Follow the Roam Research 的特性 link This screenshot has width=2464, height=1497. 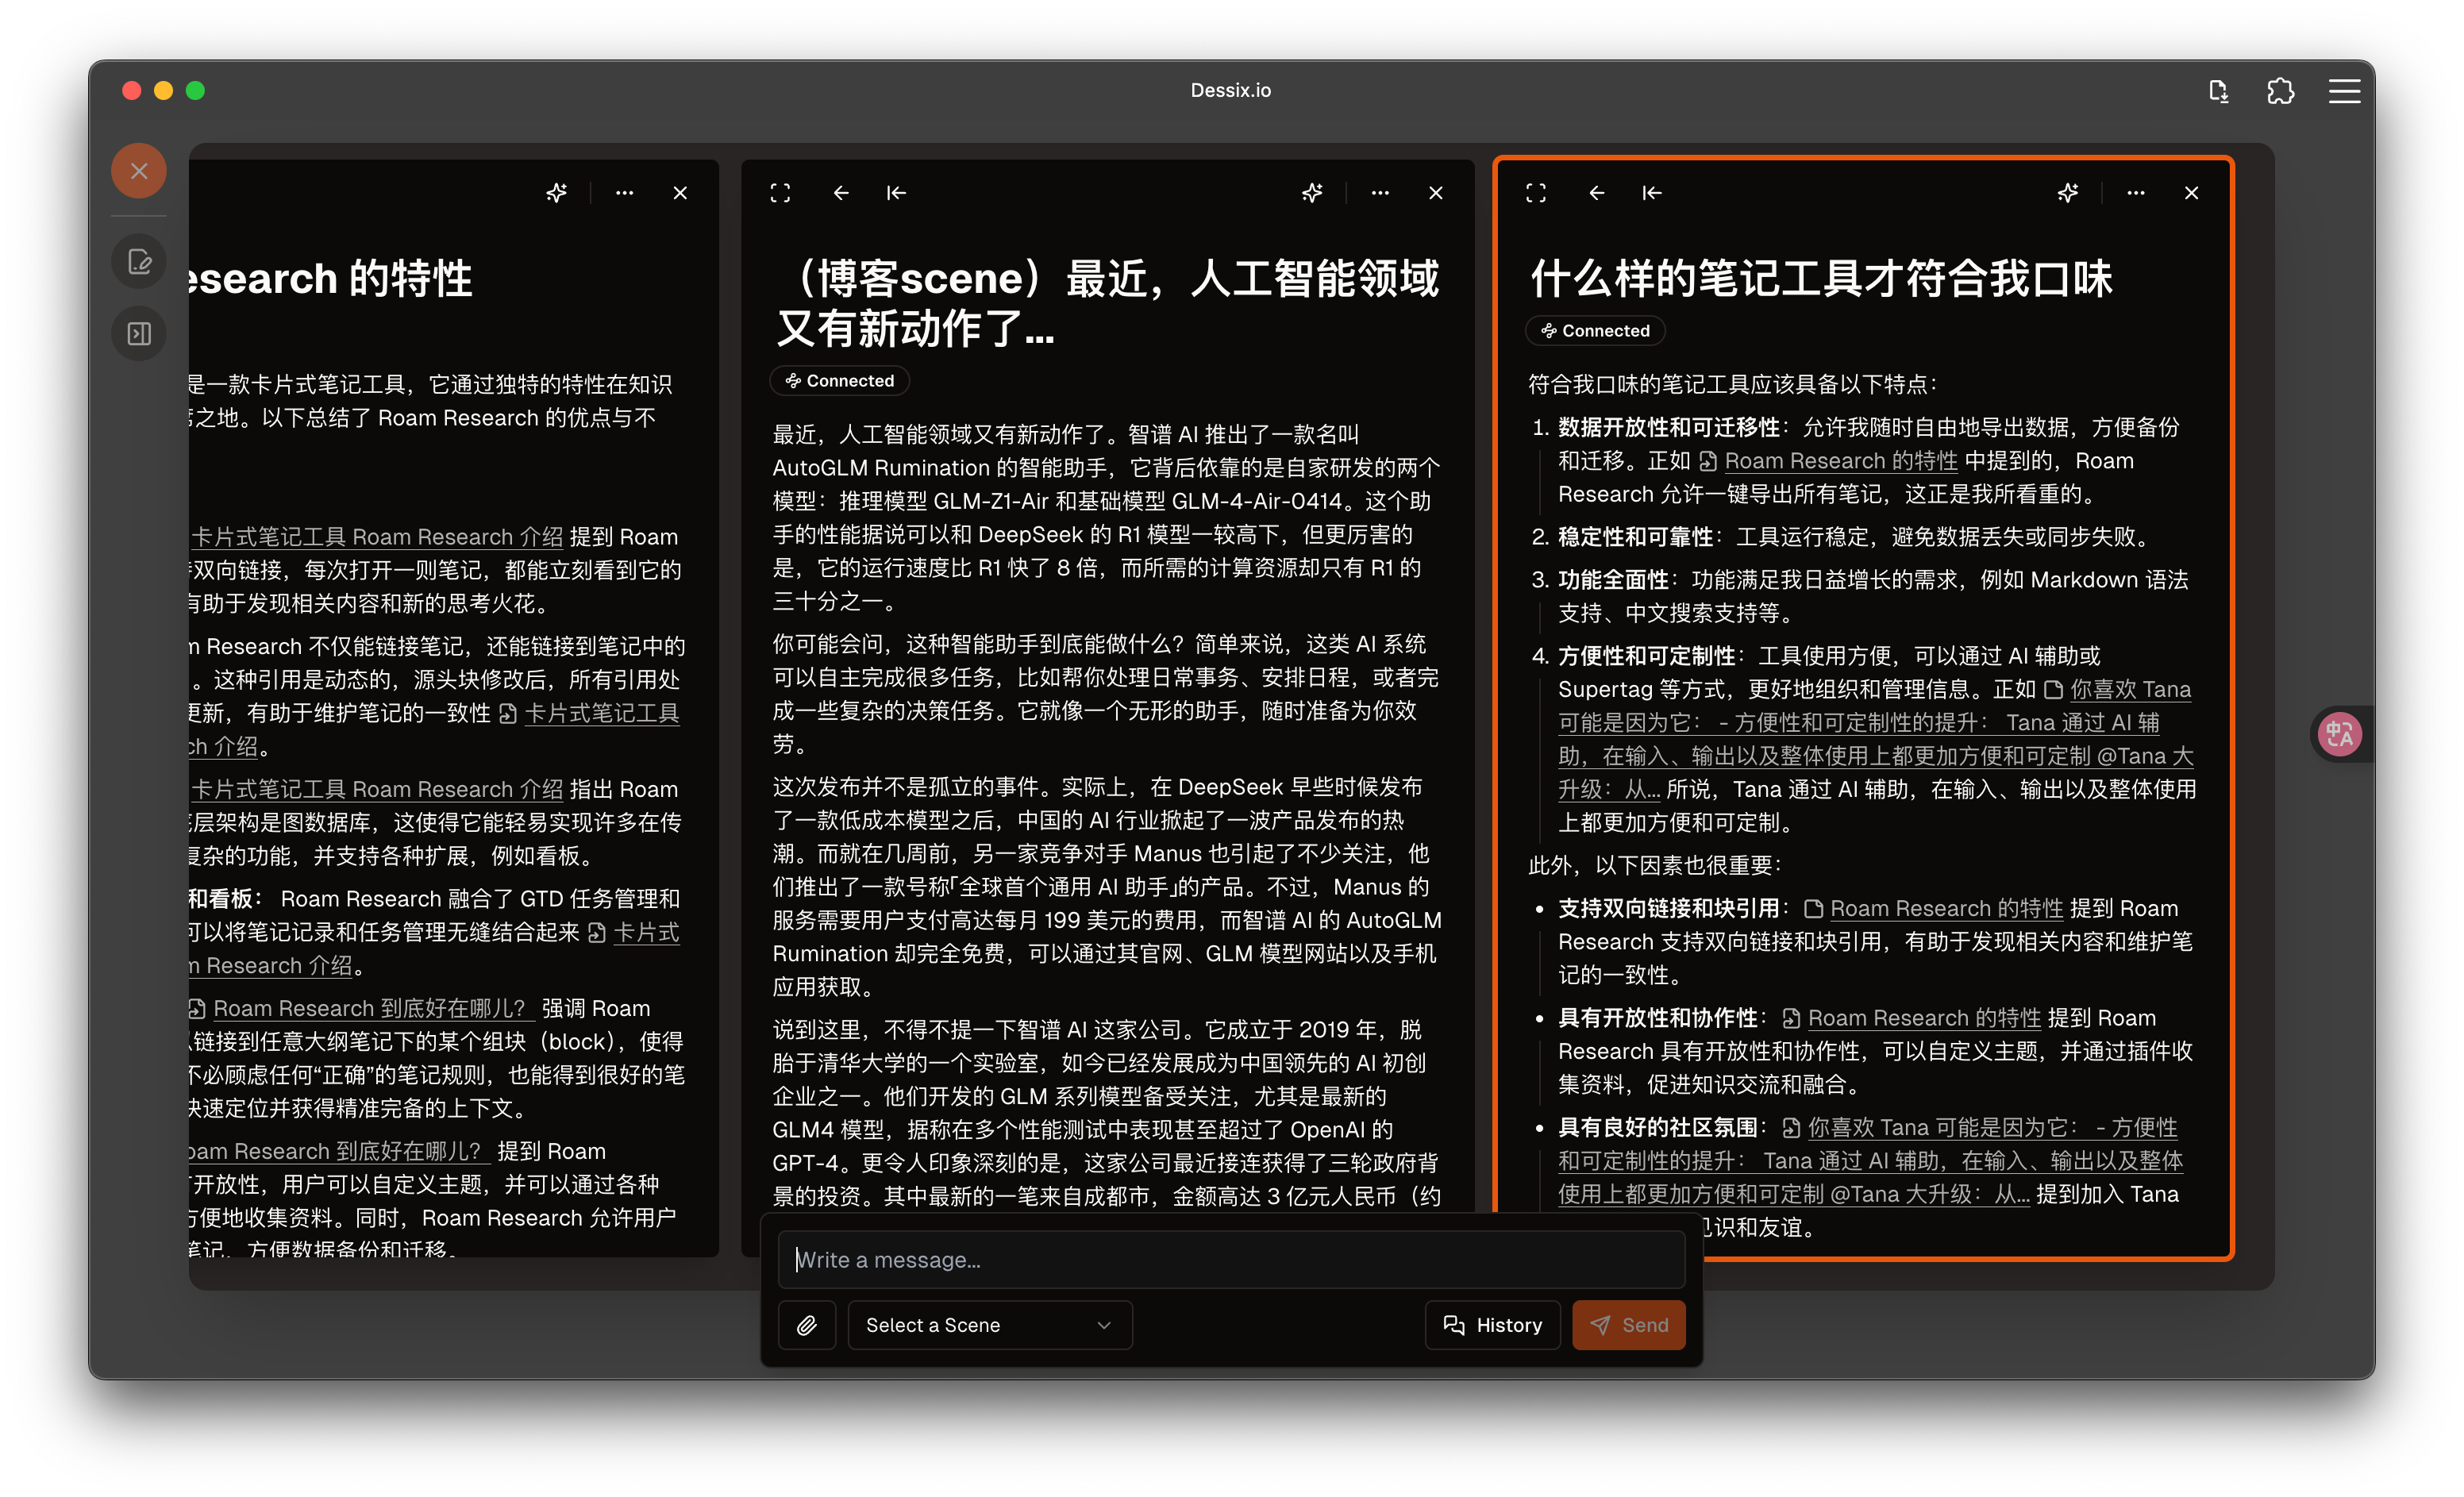1840,460
